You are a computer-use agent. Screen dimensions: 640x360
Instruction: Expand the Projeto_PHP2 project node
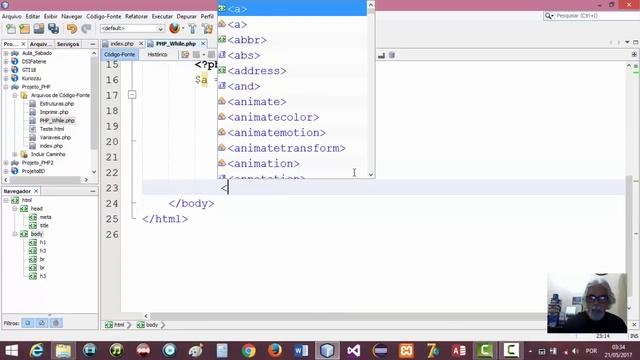tap(6, 163)
